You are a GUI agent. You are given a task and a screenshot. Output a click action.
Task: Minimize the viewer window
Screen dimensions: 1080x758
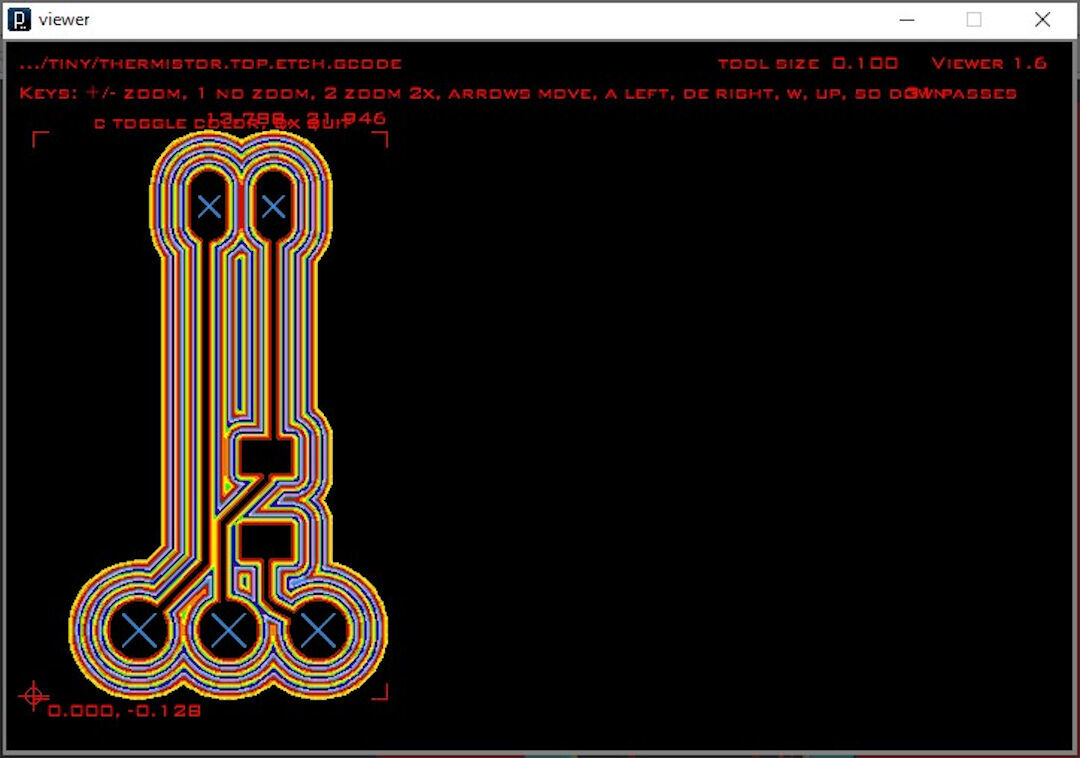point(906,19)
